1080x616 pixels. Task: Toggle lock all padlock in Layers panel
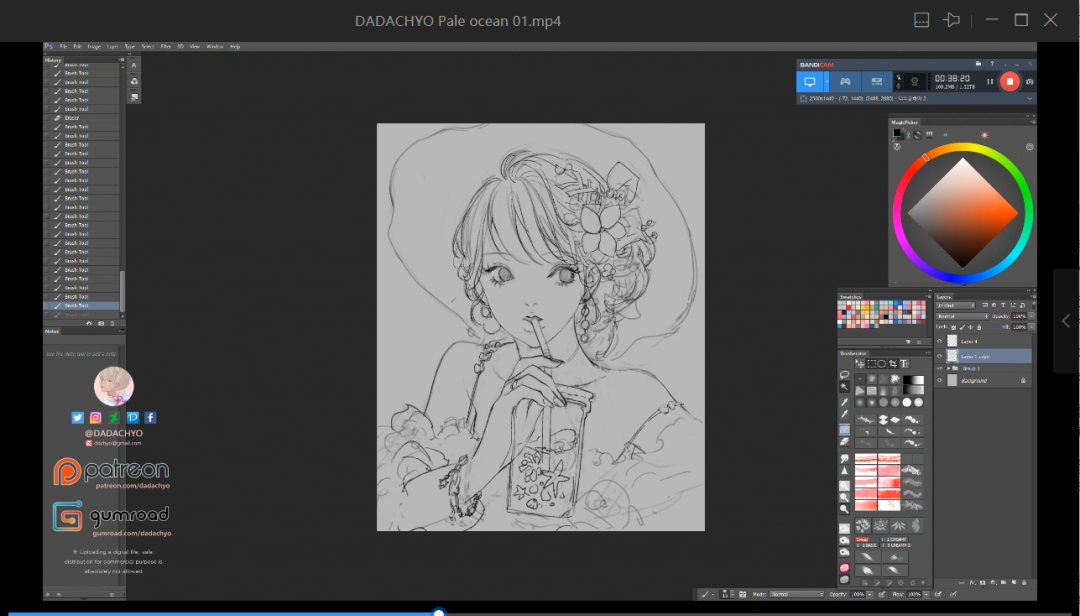979,327
